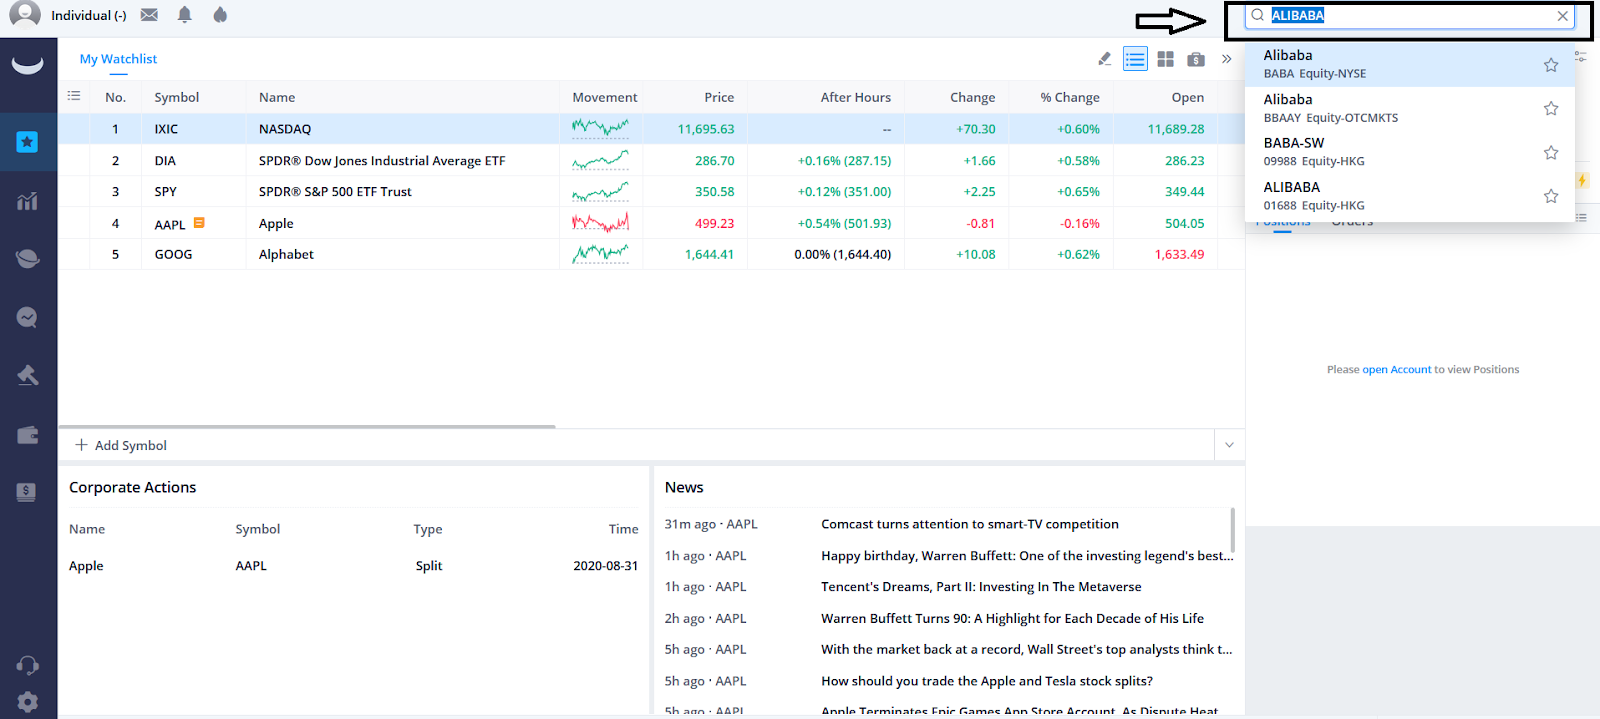Click the briefcase portfolio view icon
This screenshot has width=1600, height=719.
coord(1196,59)
